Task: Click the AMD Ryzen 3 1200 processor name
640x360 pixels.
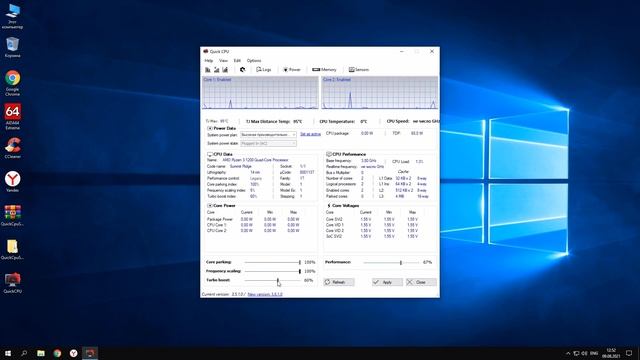Action: pyautogui.click(x=256, y=160)
